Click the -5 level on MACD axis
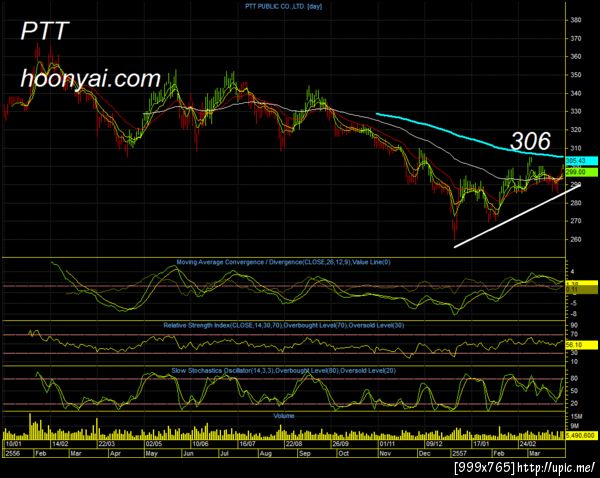 click(573, 303)
